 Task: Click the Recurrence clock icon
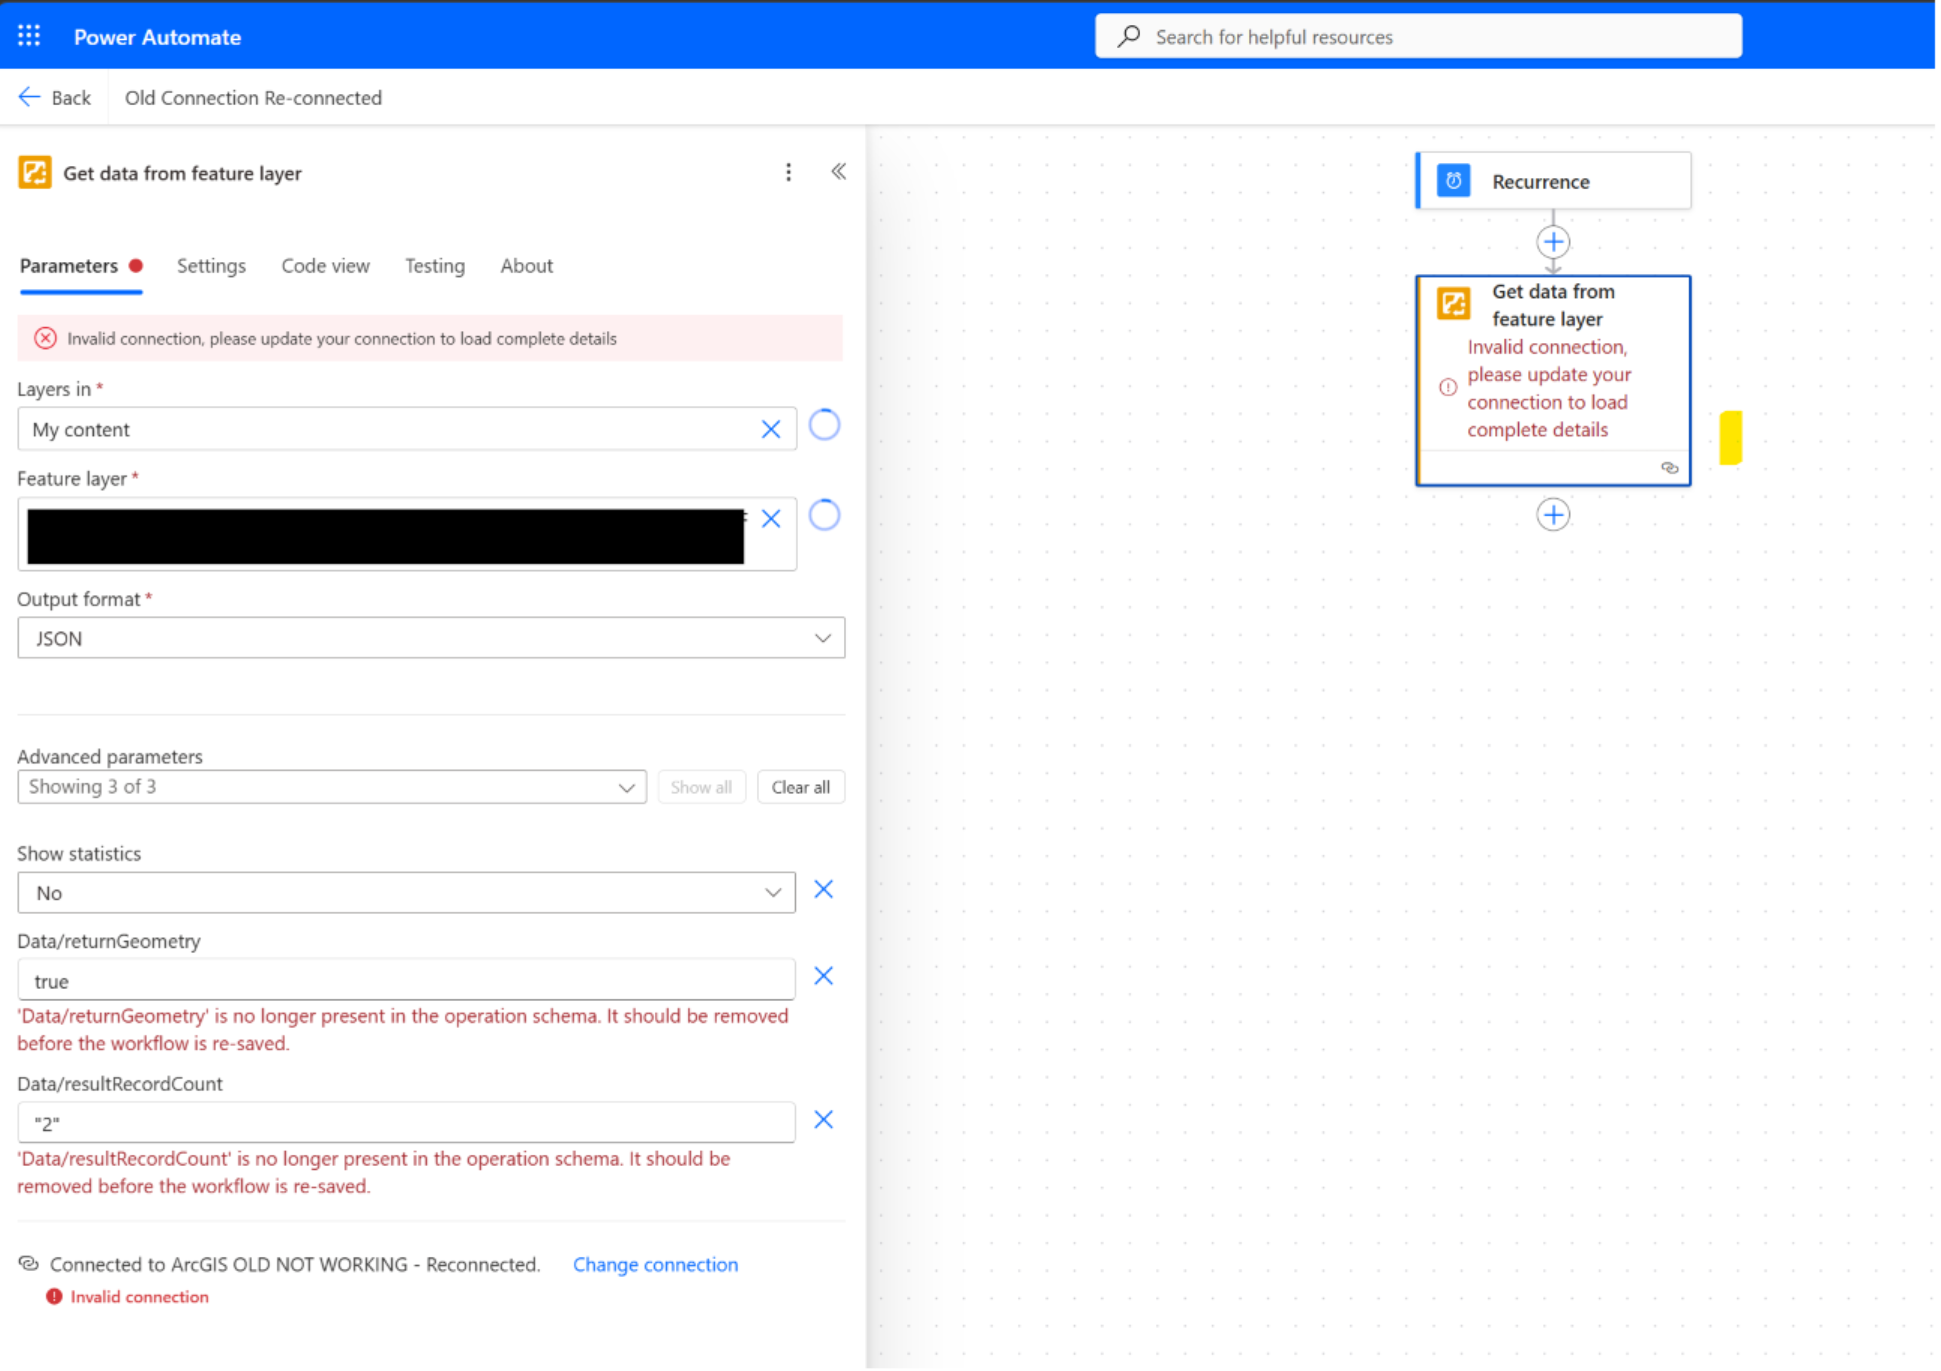click(1454, 181)
